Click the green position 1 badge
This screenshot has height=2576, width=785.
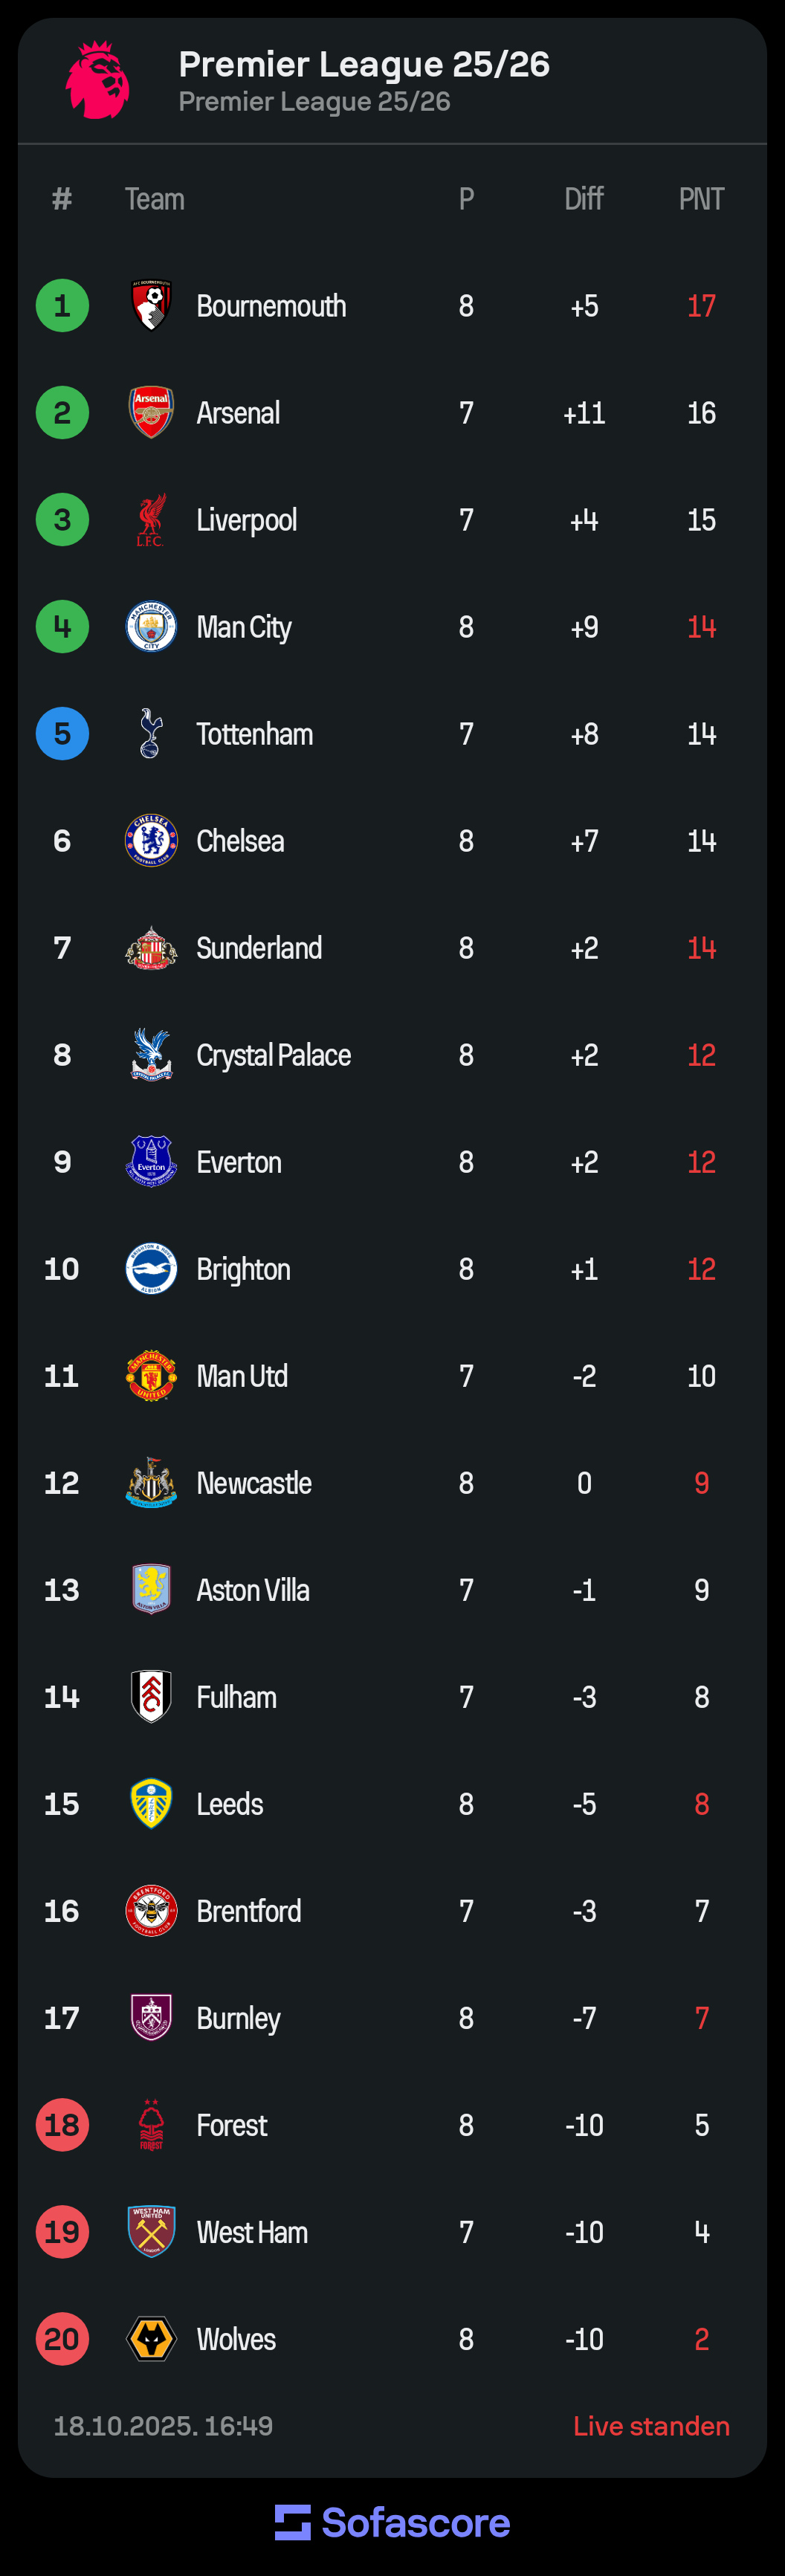[62, 305]
